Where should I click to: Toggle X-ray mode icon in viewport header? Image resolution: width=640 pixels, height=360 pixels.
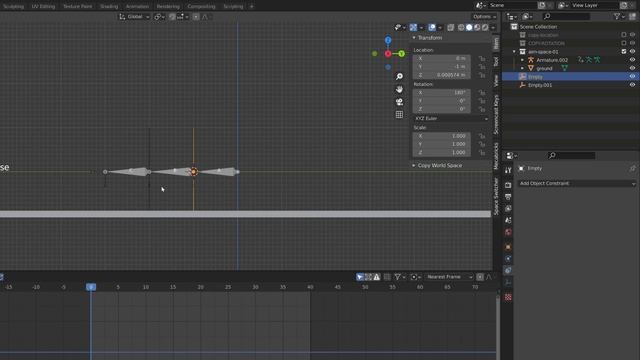coord(451,27)
